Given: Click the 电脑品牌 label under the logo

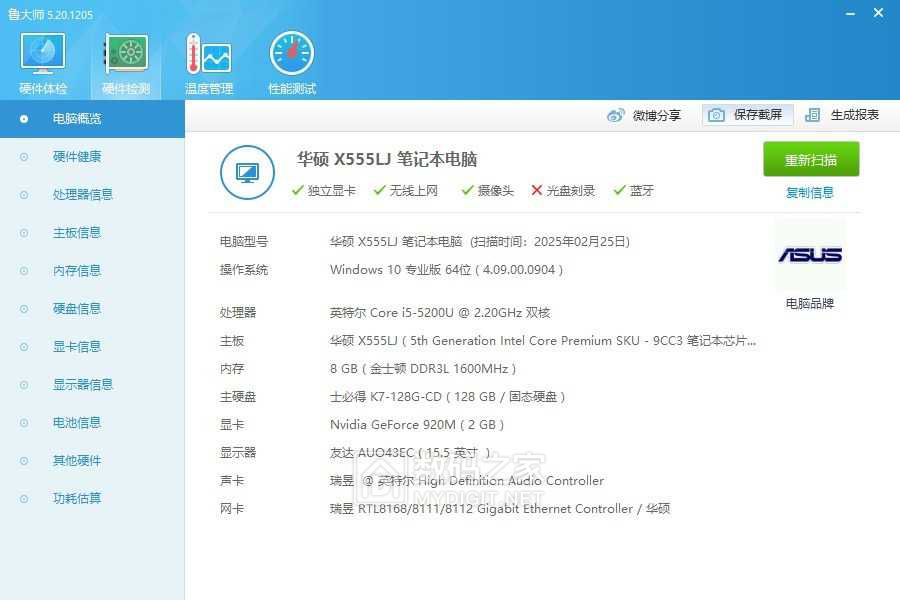Looking at the screenshot, I should (810, 303).
